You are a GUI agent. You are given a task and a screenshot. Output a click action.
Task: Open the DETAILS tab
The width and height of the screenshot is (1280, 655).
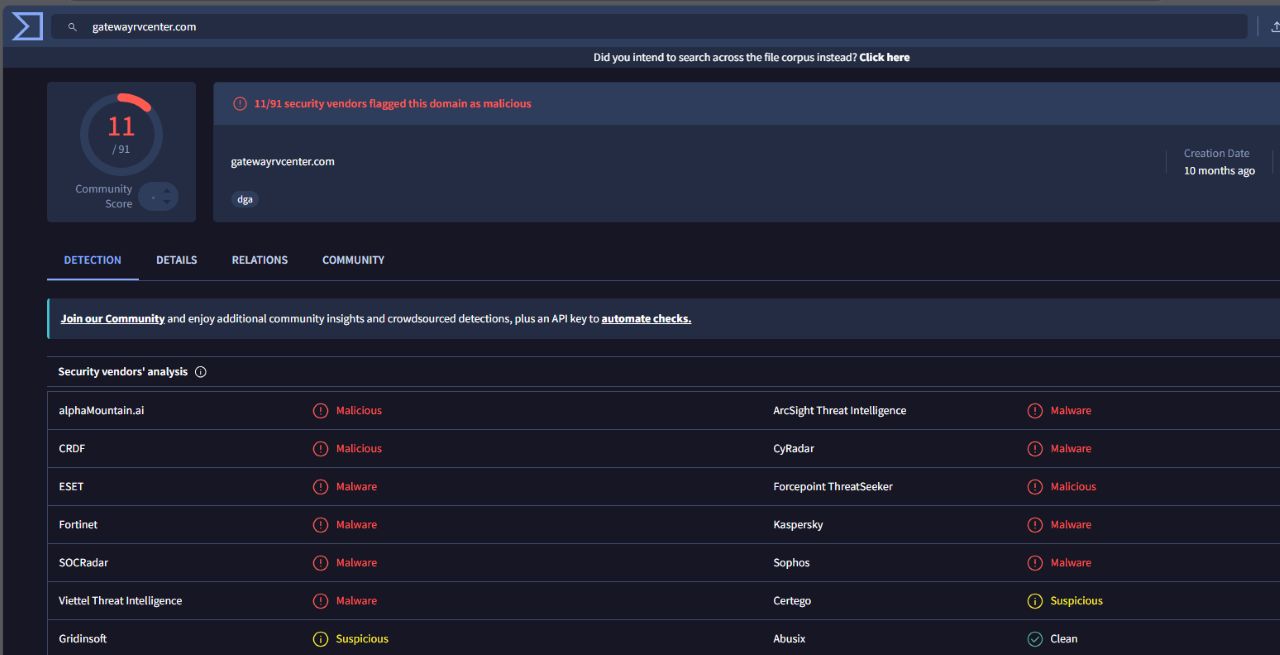click(176, 260)
